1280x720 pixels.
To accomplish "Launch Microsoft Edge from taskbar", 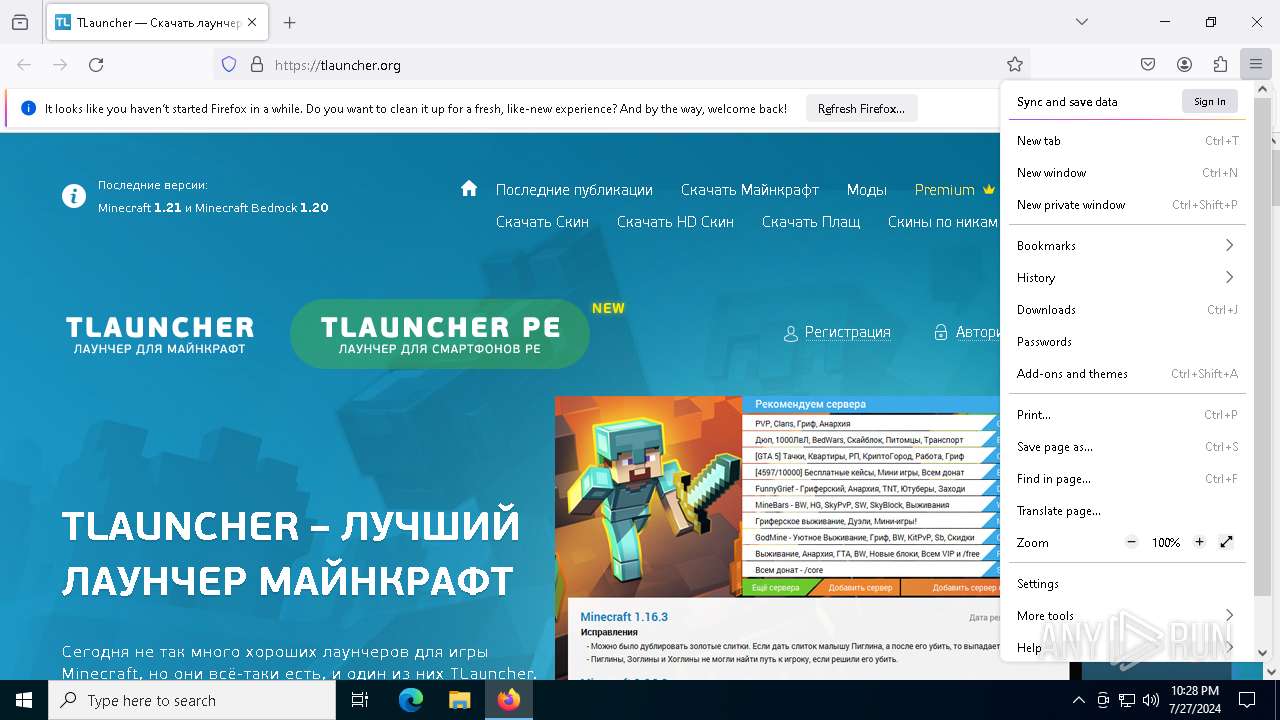I will pos(411,700).
